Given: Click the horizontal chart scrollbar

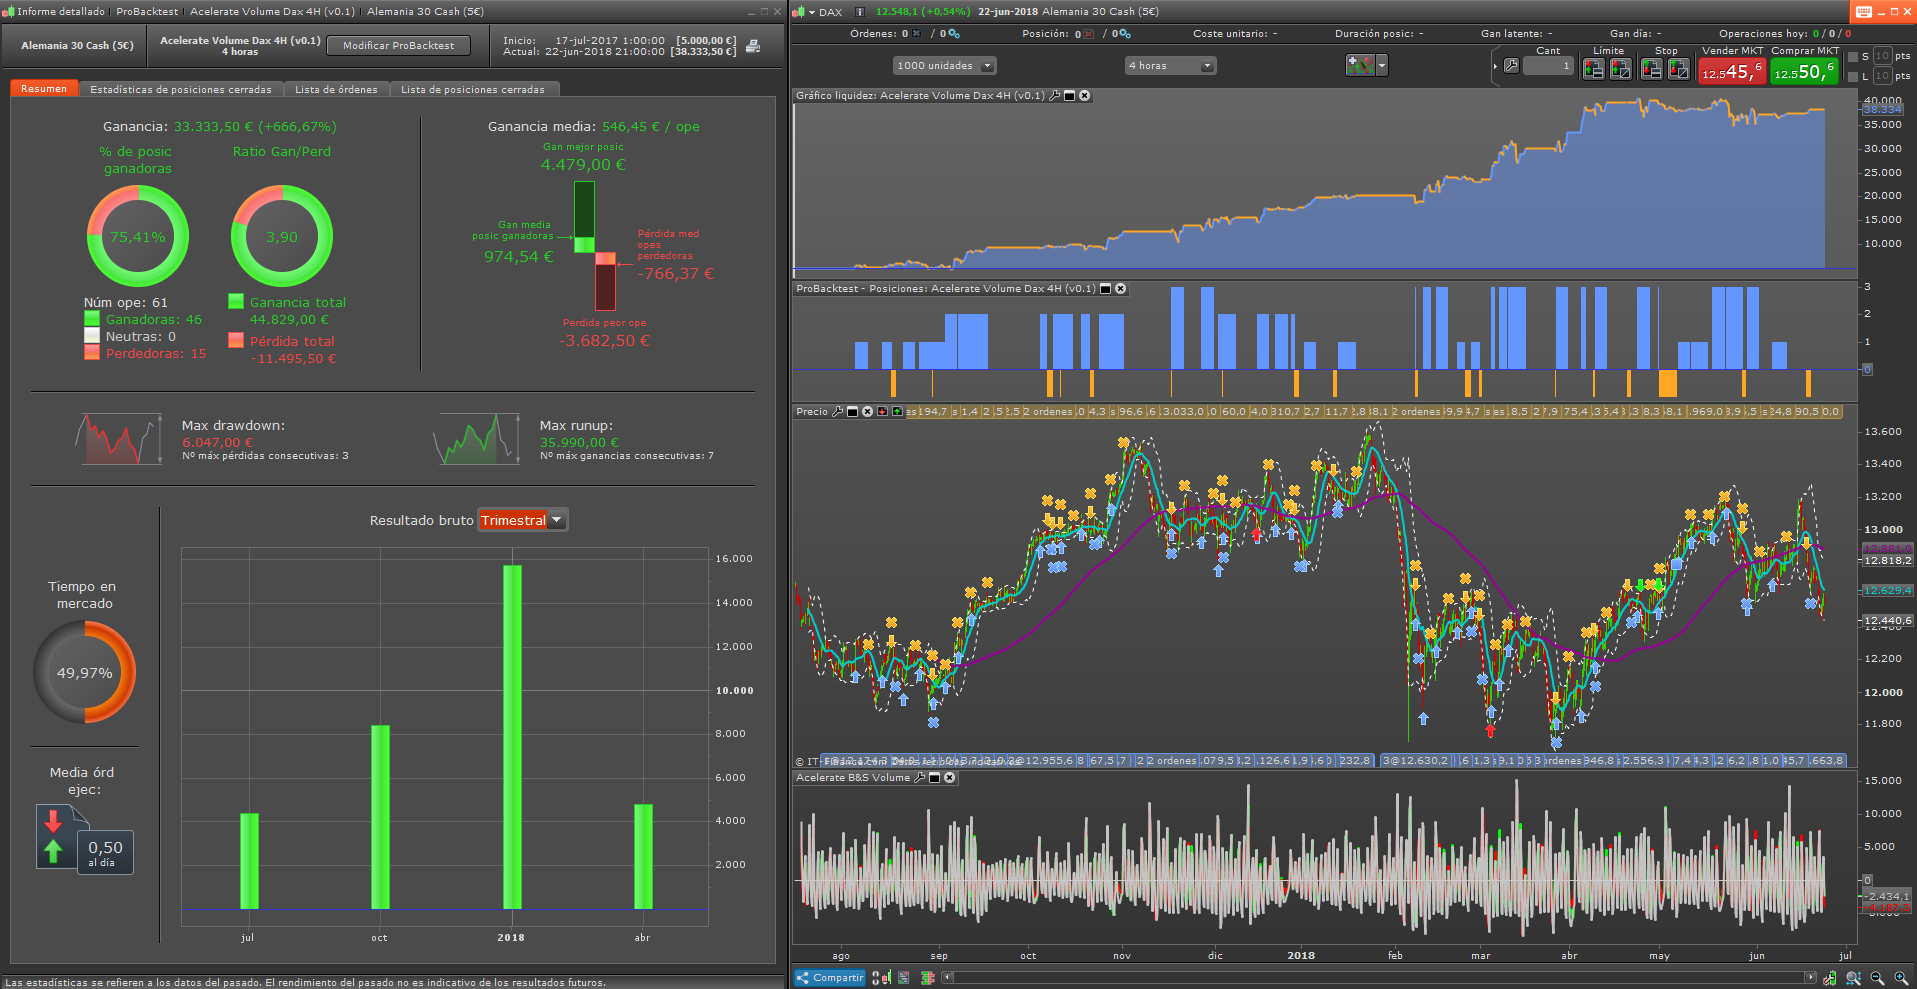Looking at the screenshot, I should [x=1380, y=978].
